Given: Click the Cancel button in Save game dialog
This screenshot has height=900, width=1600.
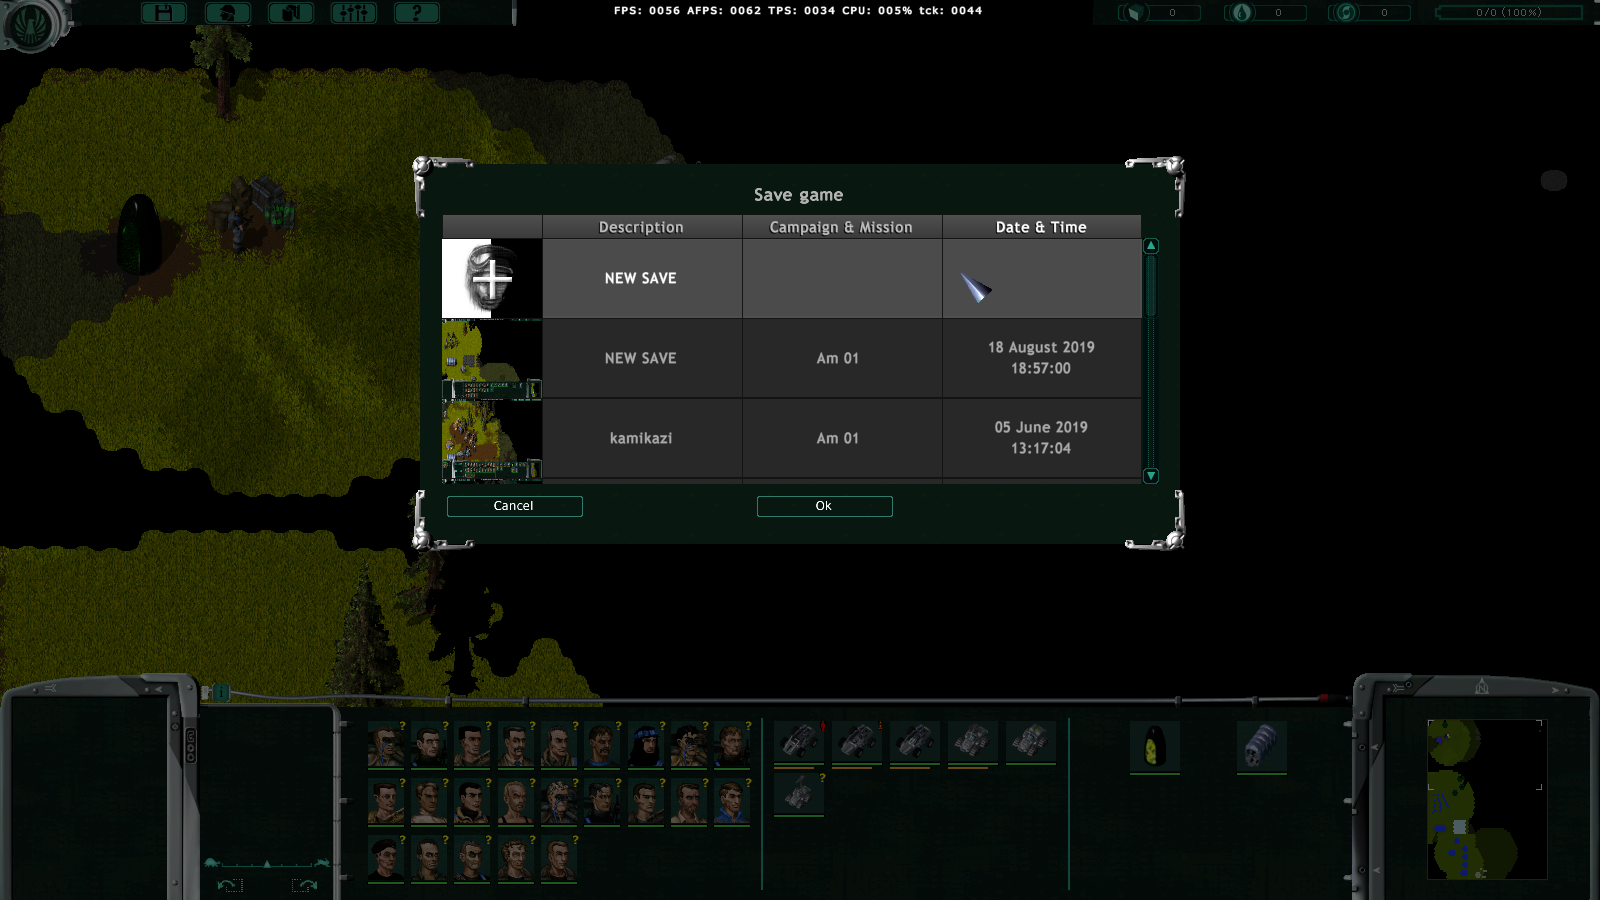Looking at the screenshot, I should point(514,506).
